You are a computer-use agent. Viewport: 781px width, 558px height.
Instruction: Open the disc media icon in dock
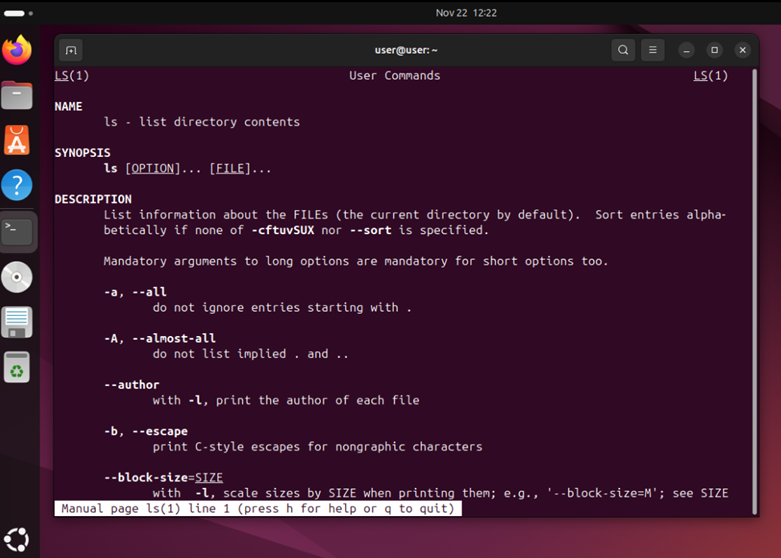[17, 277]
